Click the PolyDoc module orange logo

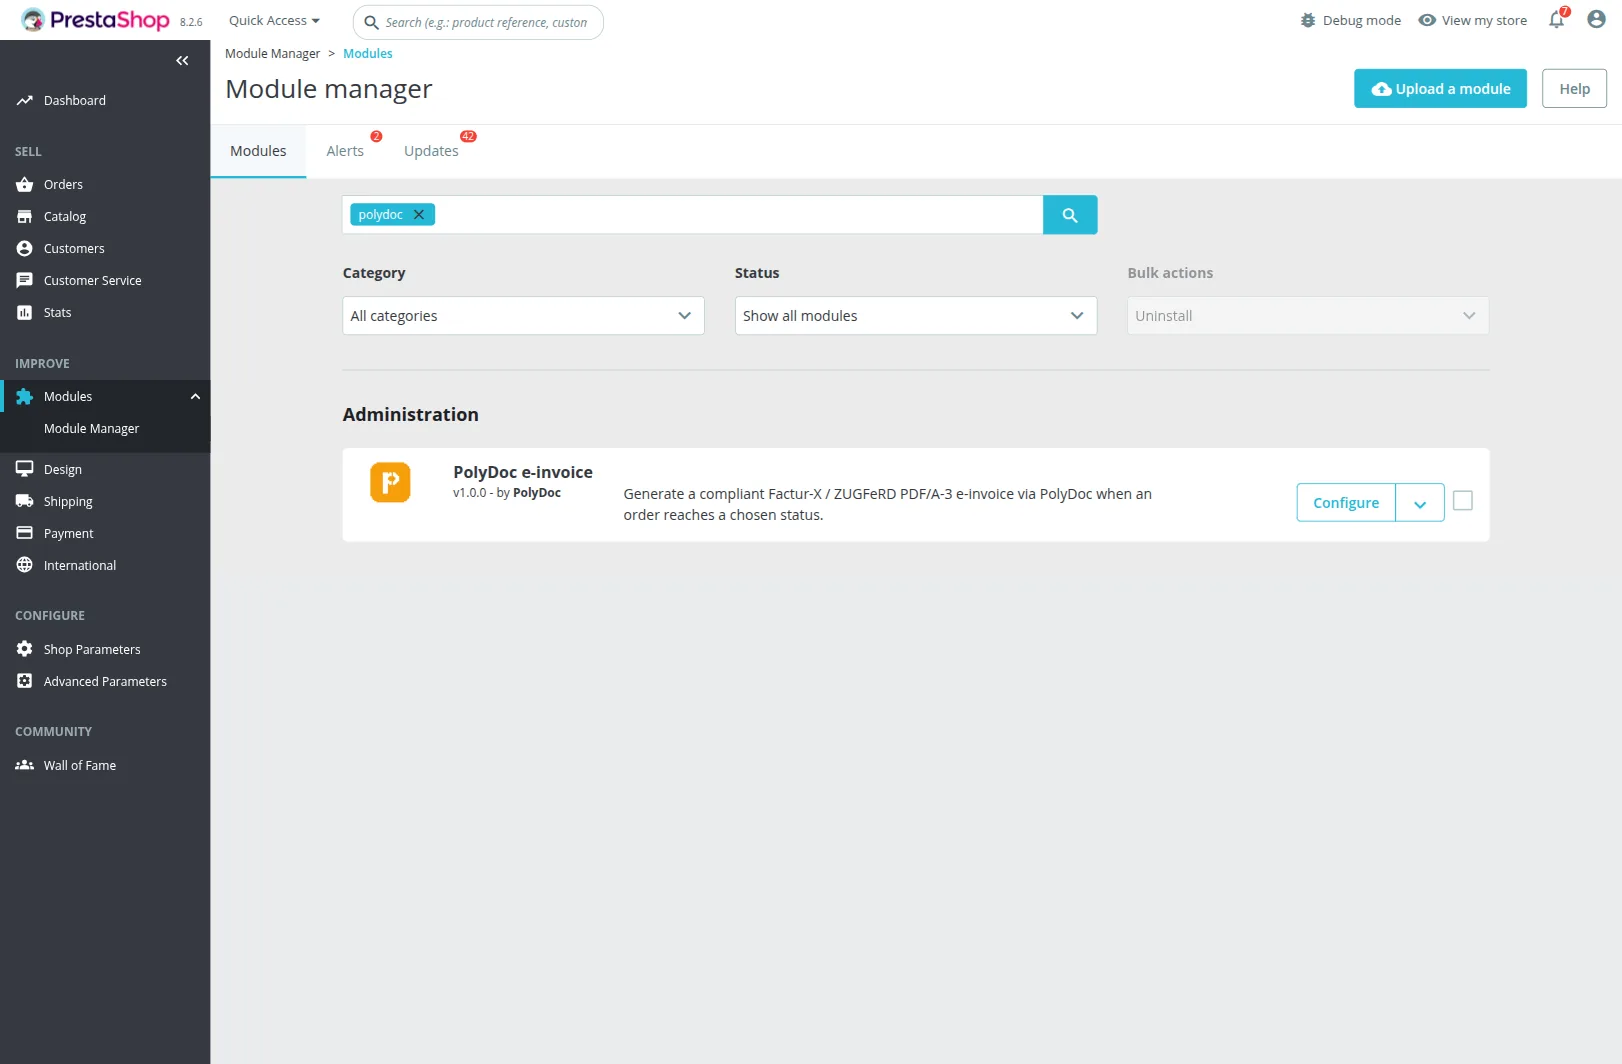click(x=390, y=482)
